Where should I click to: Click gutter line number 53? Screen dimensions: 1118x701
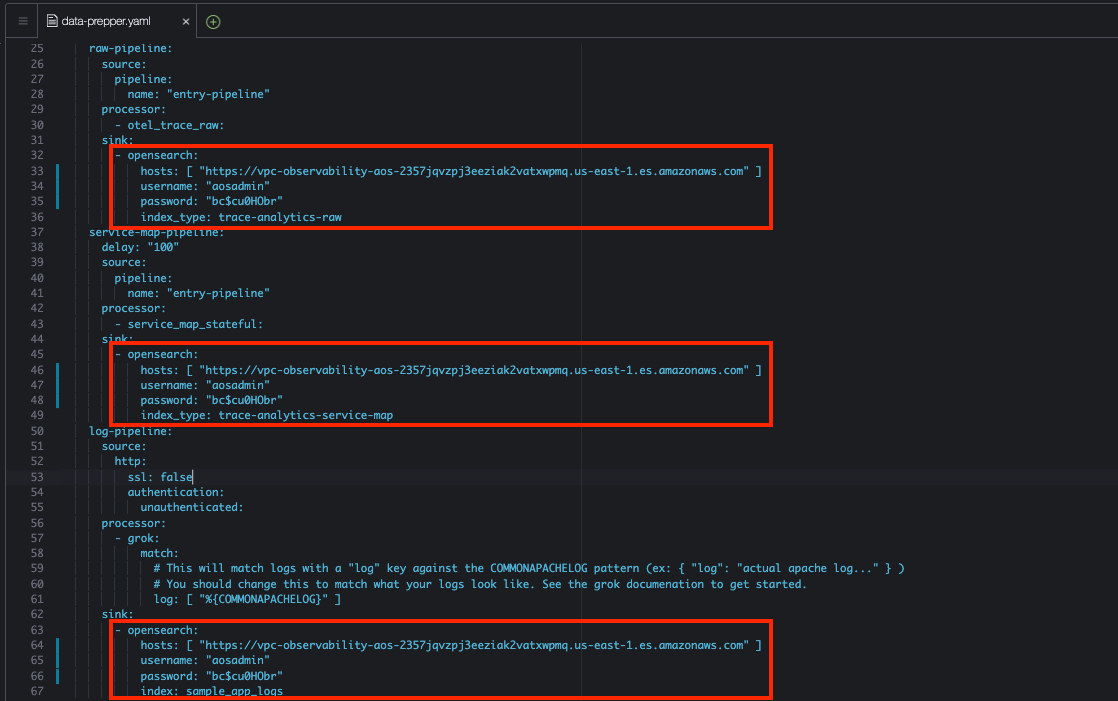37,477
